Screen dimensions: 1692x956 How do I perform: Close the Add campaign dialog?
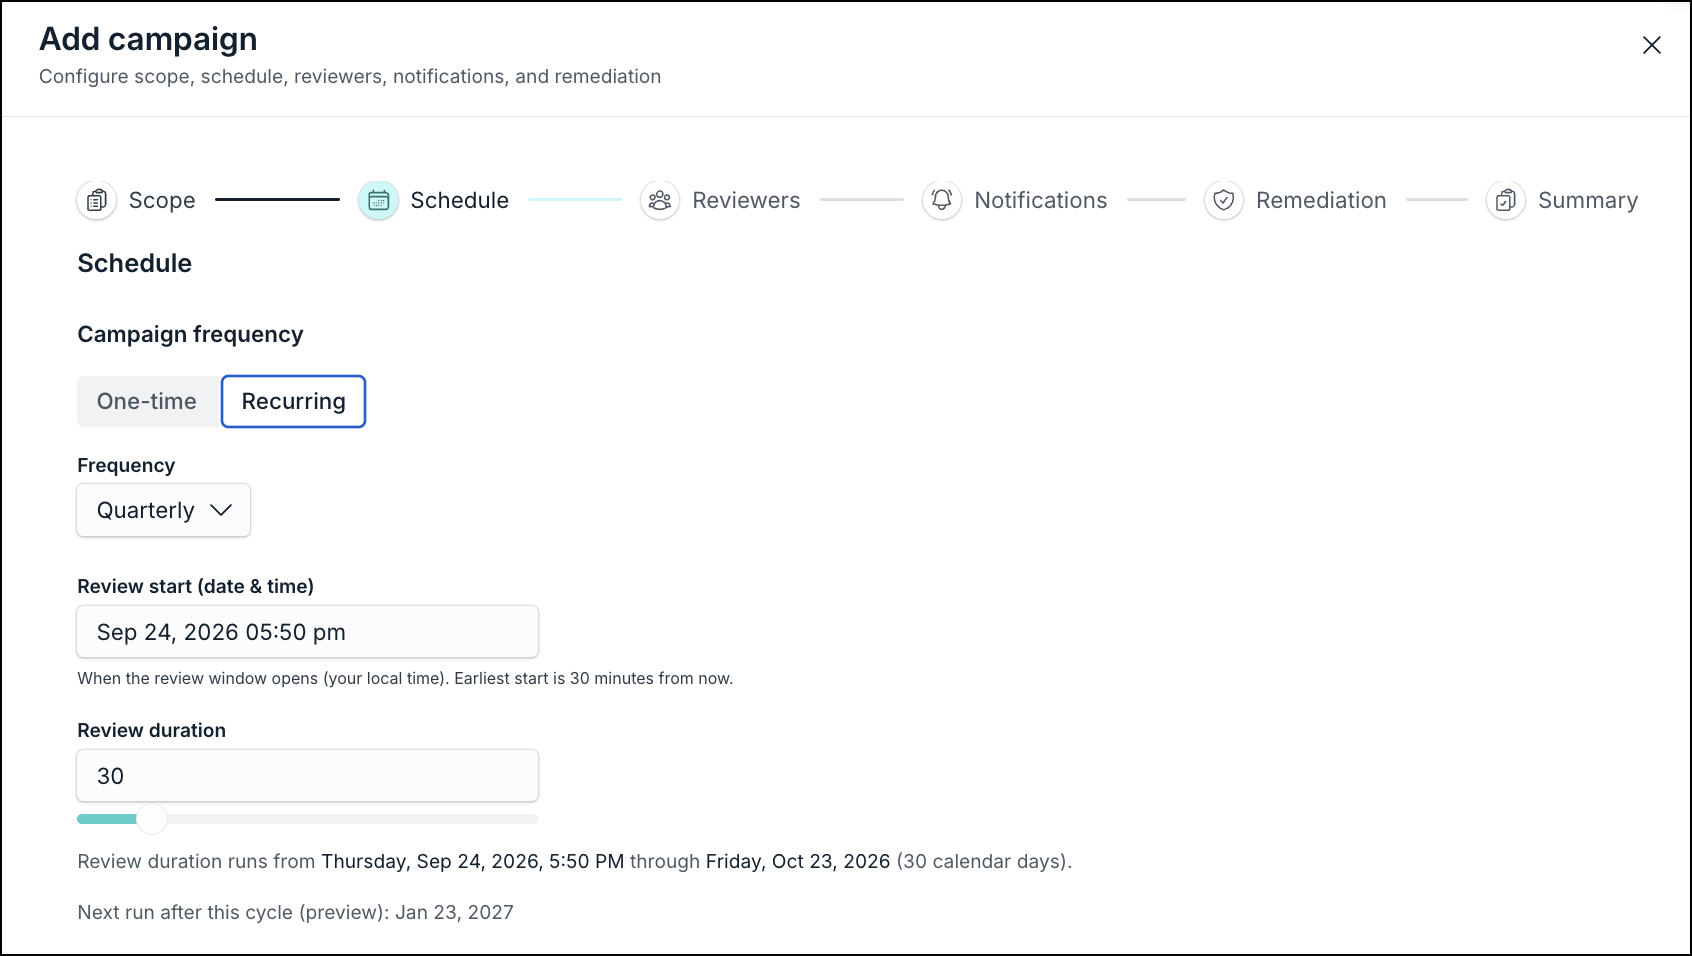click(x=1652, y=45)
